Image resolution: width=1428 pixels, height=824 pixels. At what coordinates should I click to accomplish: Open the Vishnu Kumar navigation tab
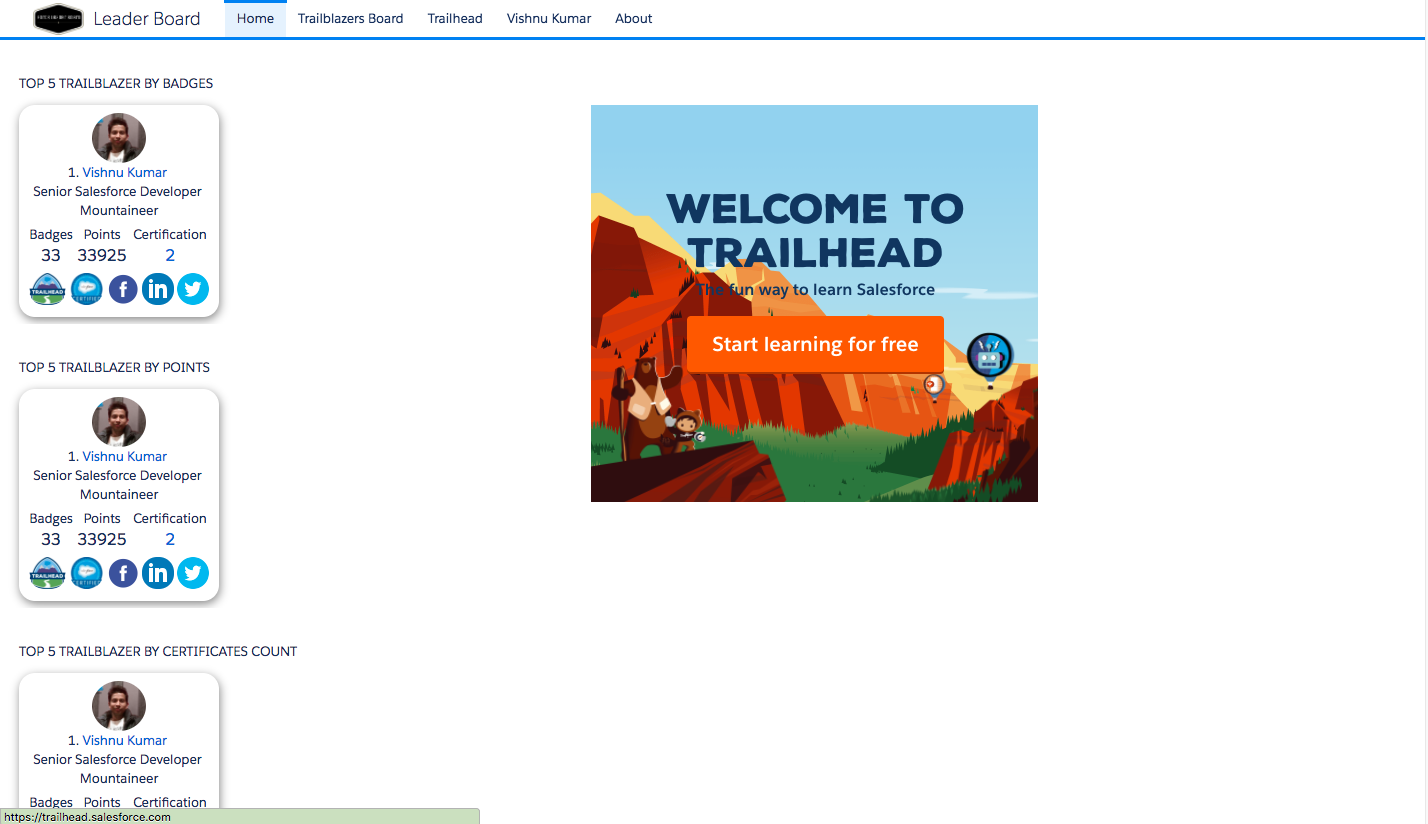point(548,18)
